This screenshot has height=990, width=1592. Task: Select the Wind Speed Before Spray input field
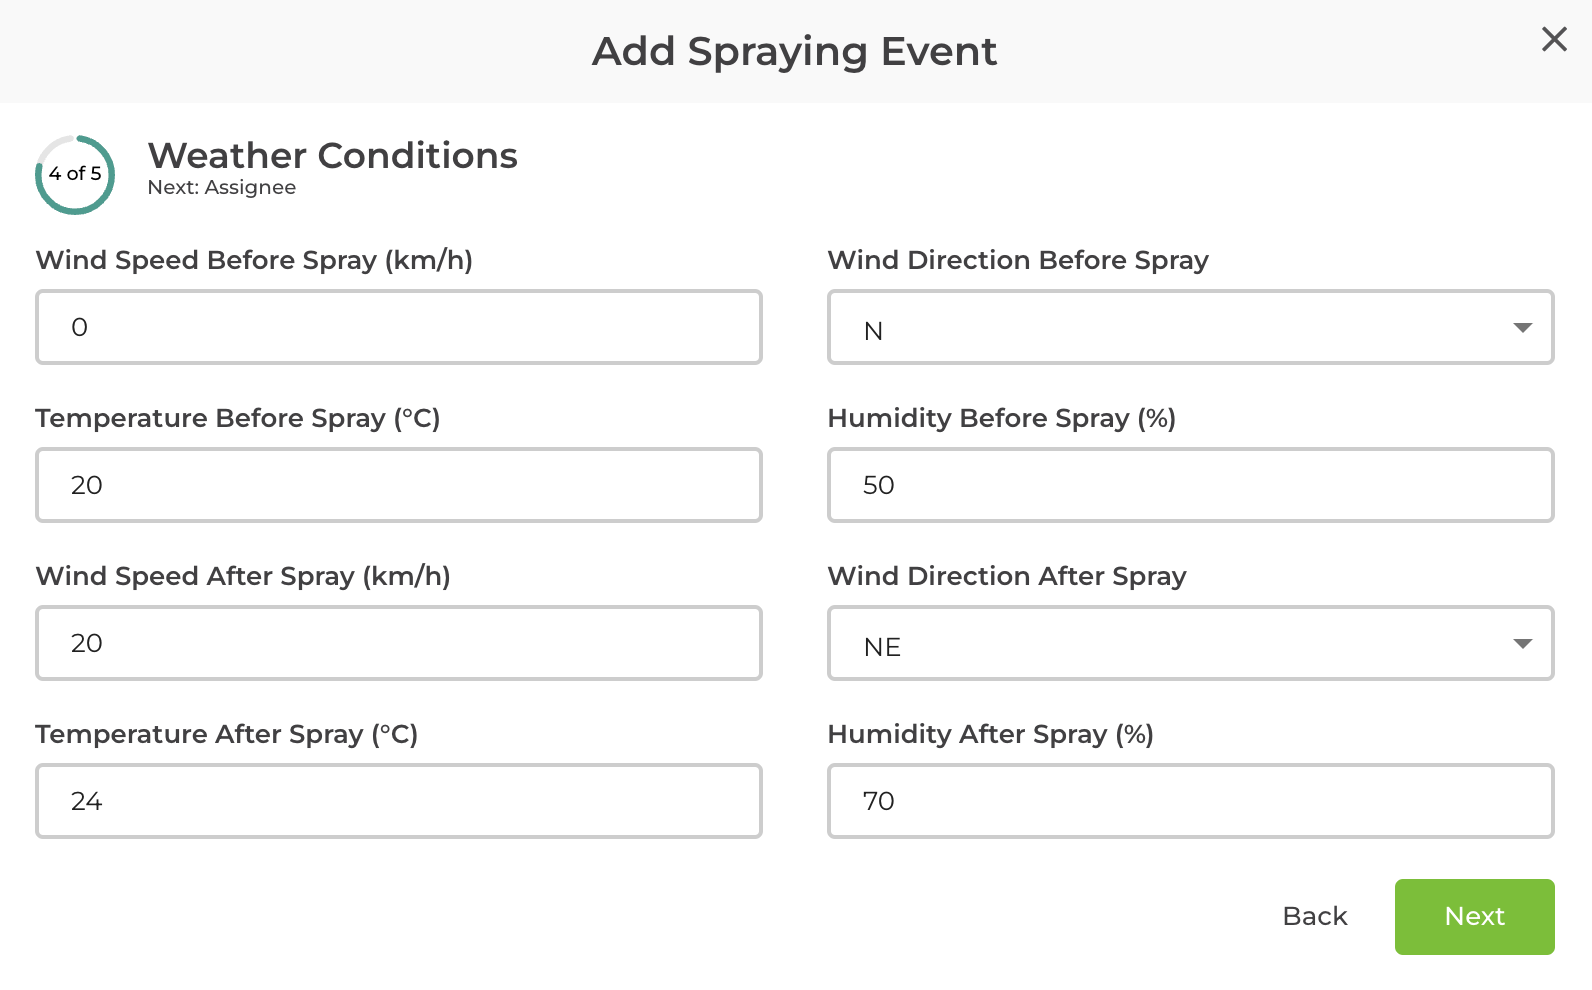pyautogui.click(x=398, y=327)
